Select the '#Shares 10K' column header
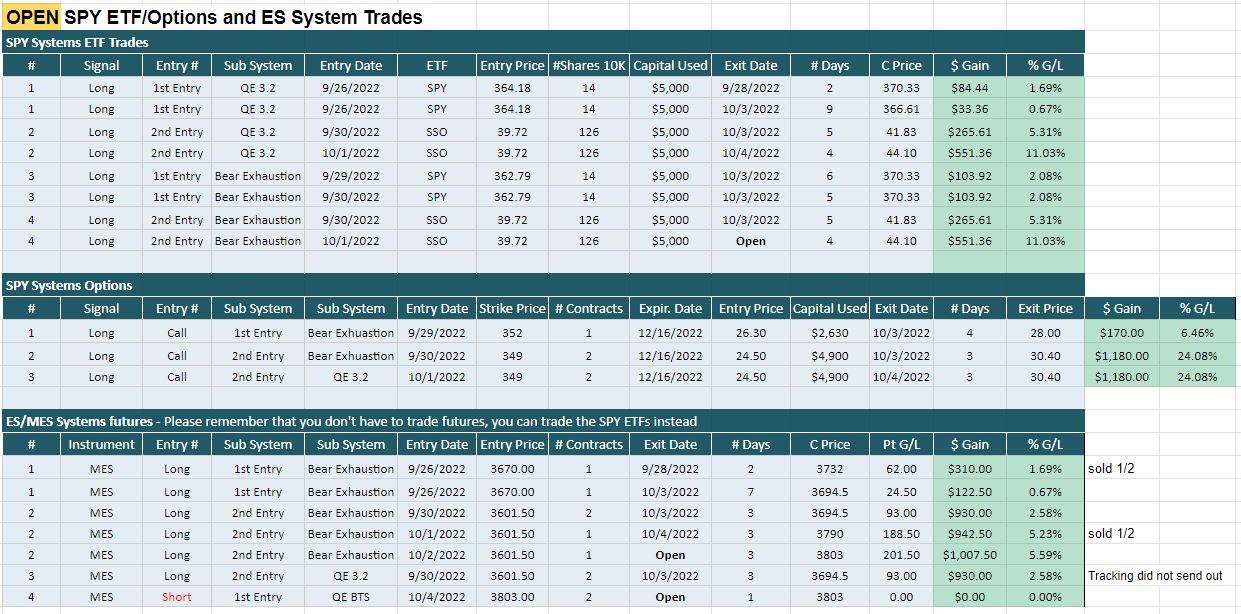Screen dimensions: 1241x614 pyautogui.click(x=589, y=65)
